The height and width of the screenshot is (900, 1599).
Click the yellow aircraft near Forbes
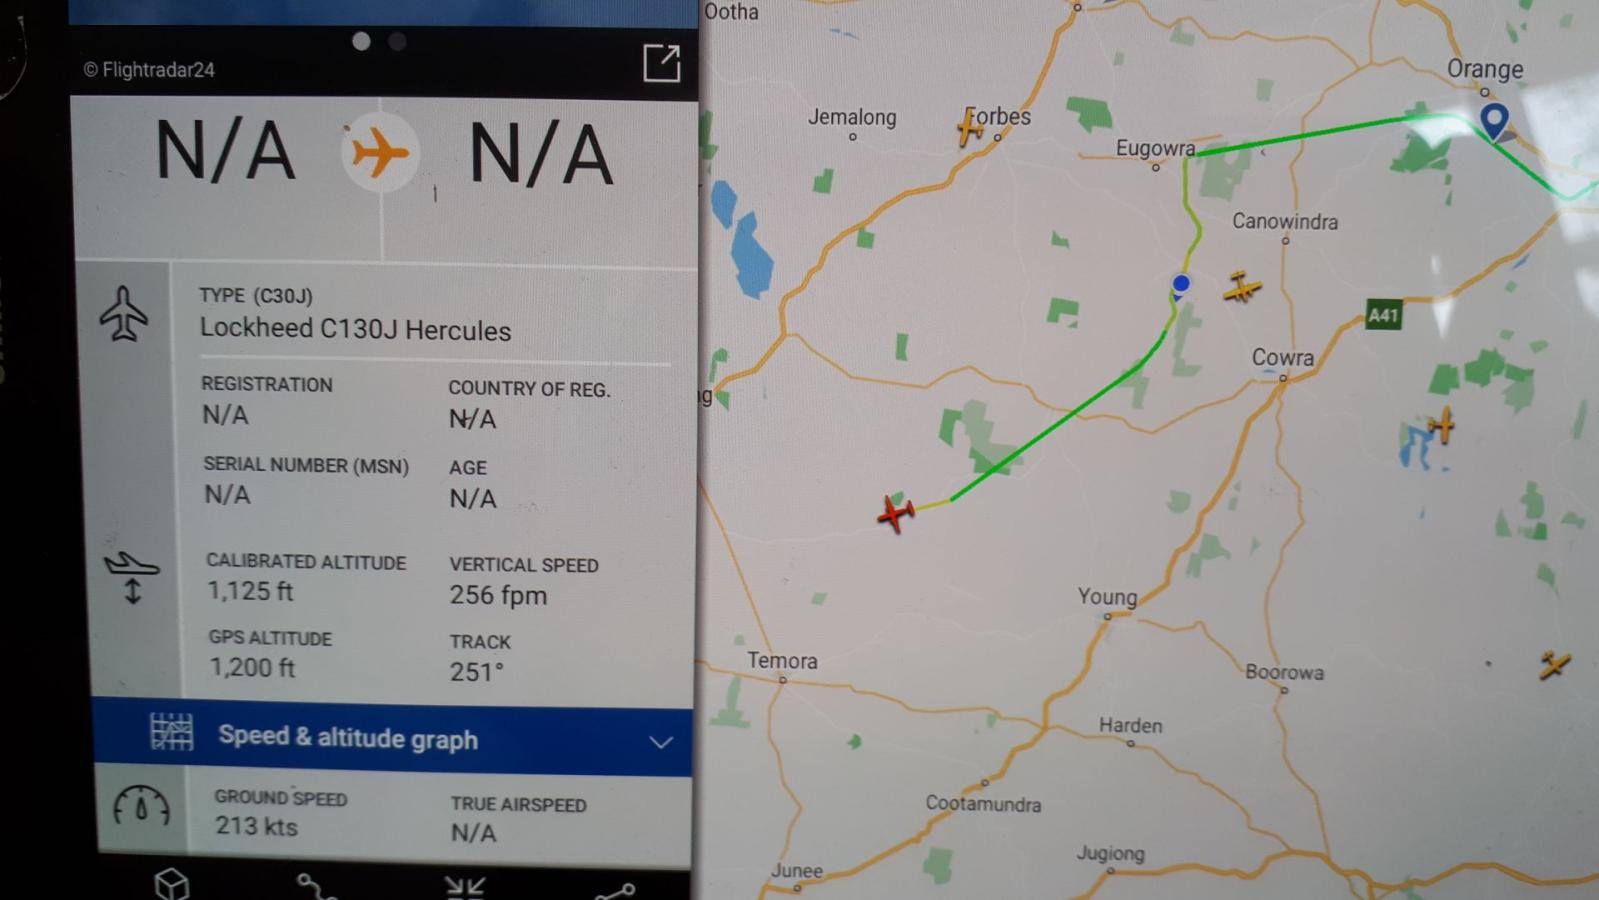(x=969, y=127)
